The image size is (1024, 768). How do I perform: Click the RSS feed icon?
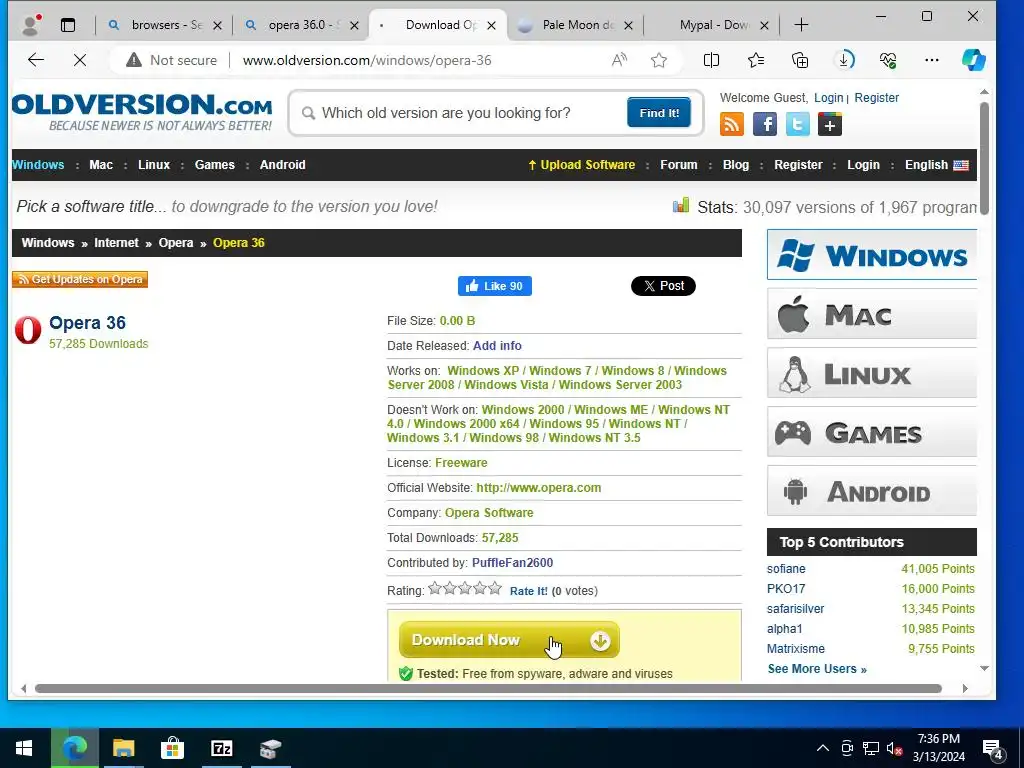[731, 124]
